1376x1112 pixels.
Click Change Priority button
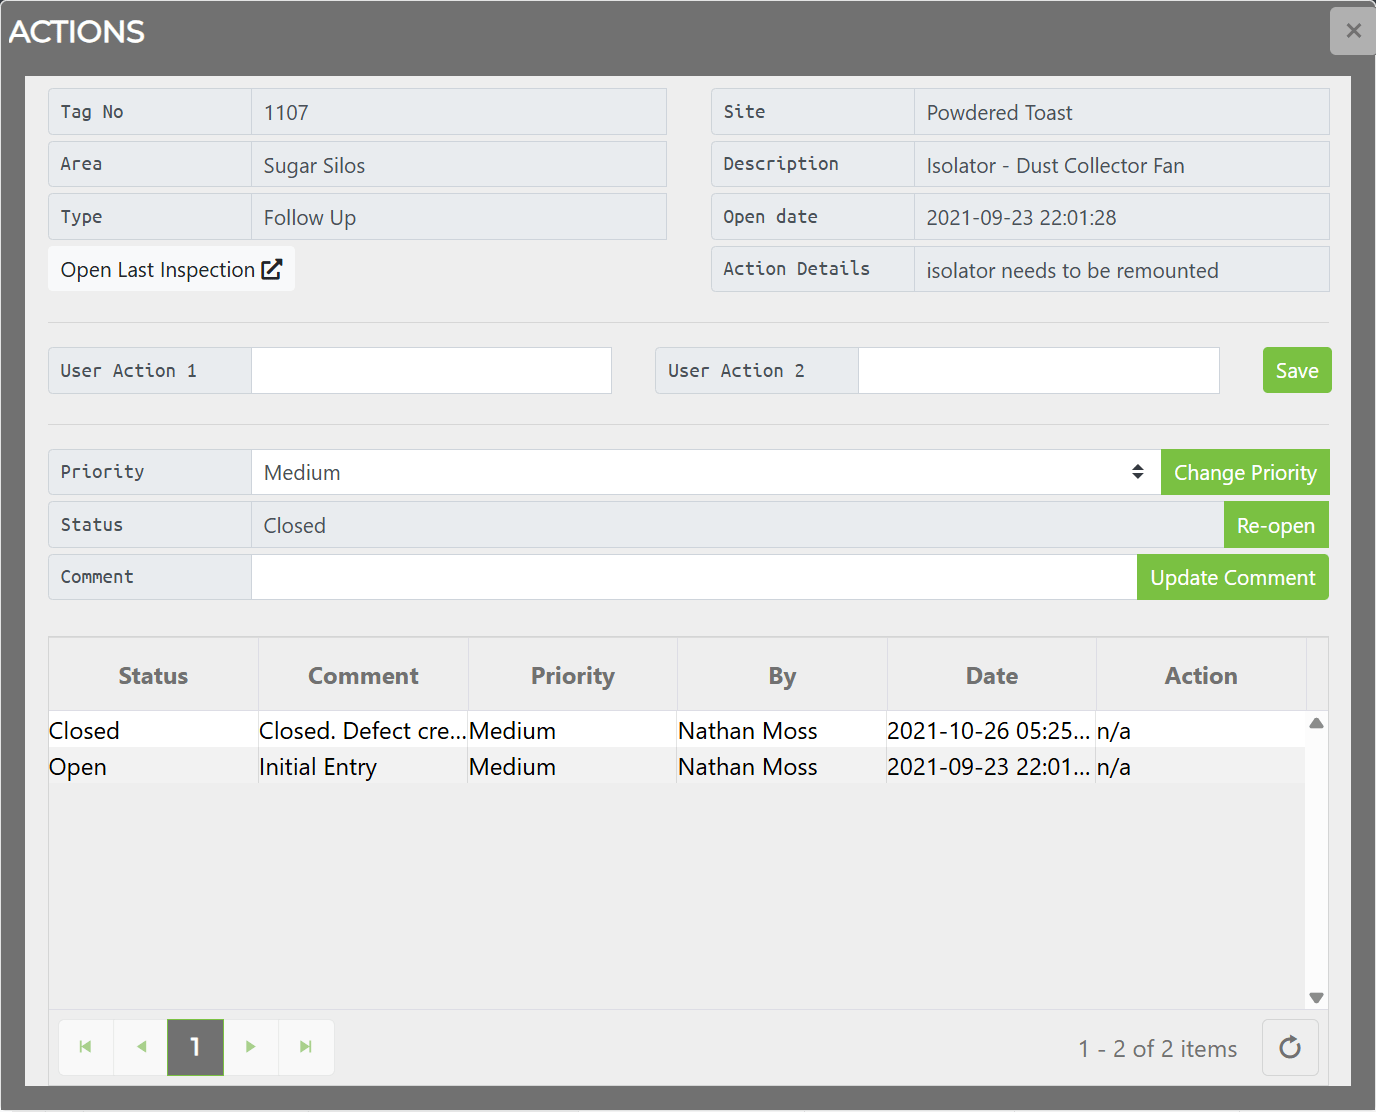1245,472
